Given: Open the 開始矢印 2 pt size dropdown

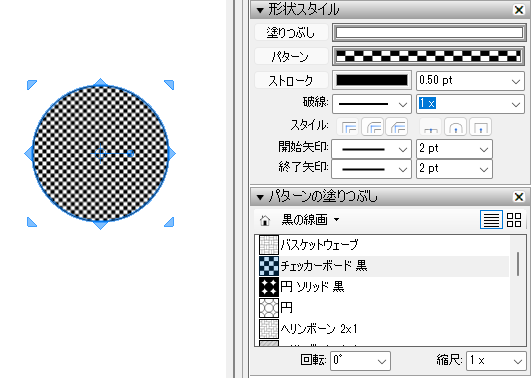Looking at the screenshot, I should tap(454, 149).
